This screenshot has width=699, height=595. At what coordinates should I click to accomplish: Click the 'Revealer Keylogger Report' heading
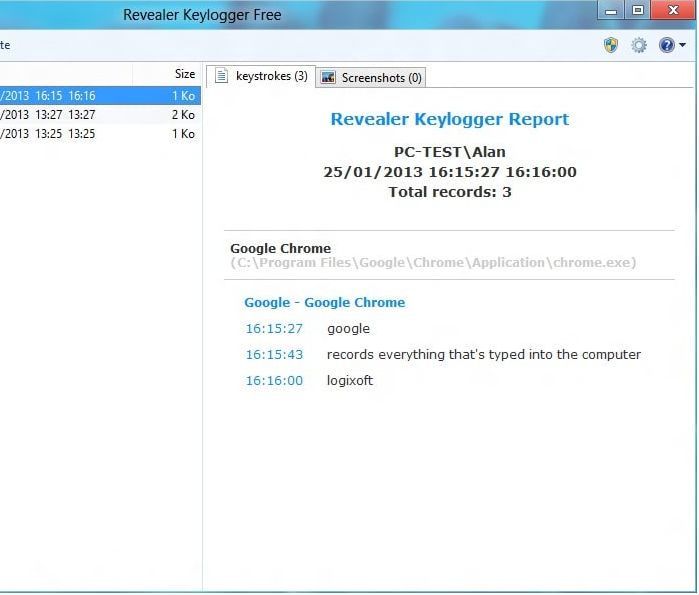tap(449, 119)
